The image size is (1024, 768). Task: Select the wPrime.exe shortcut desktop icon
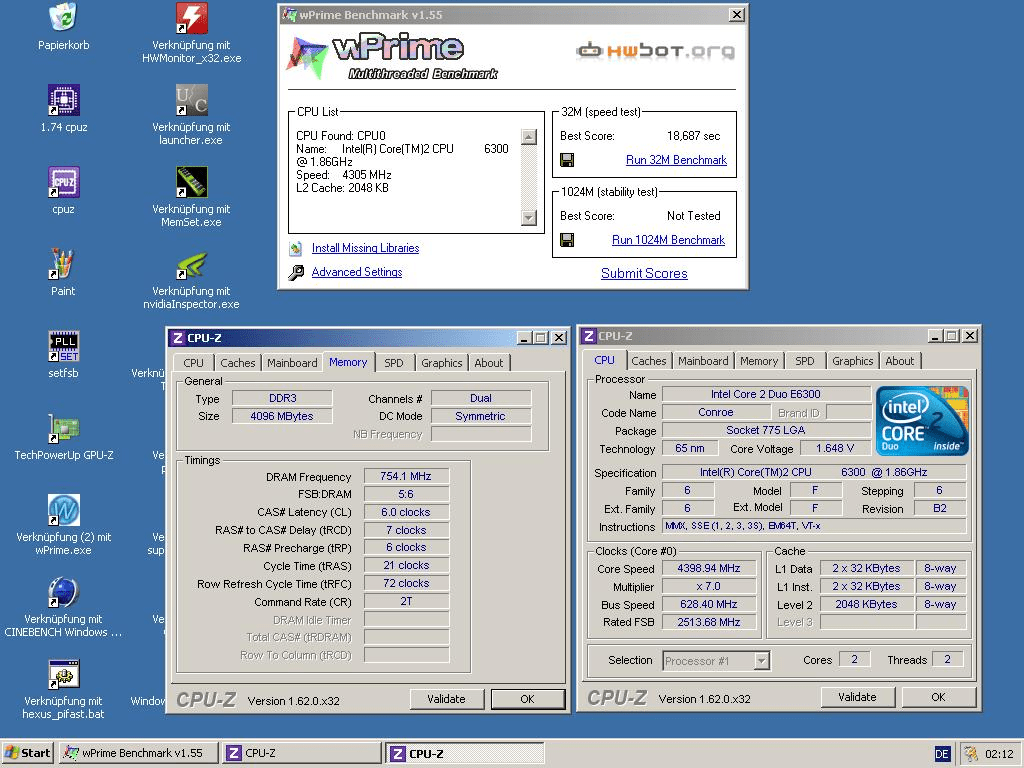pos(63,510)
